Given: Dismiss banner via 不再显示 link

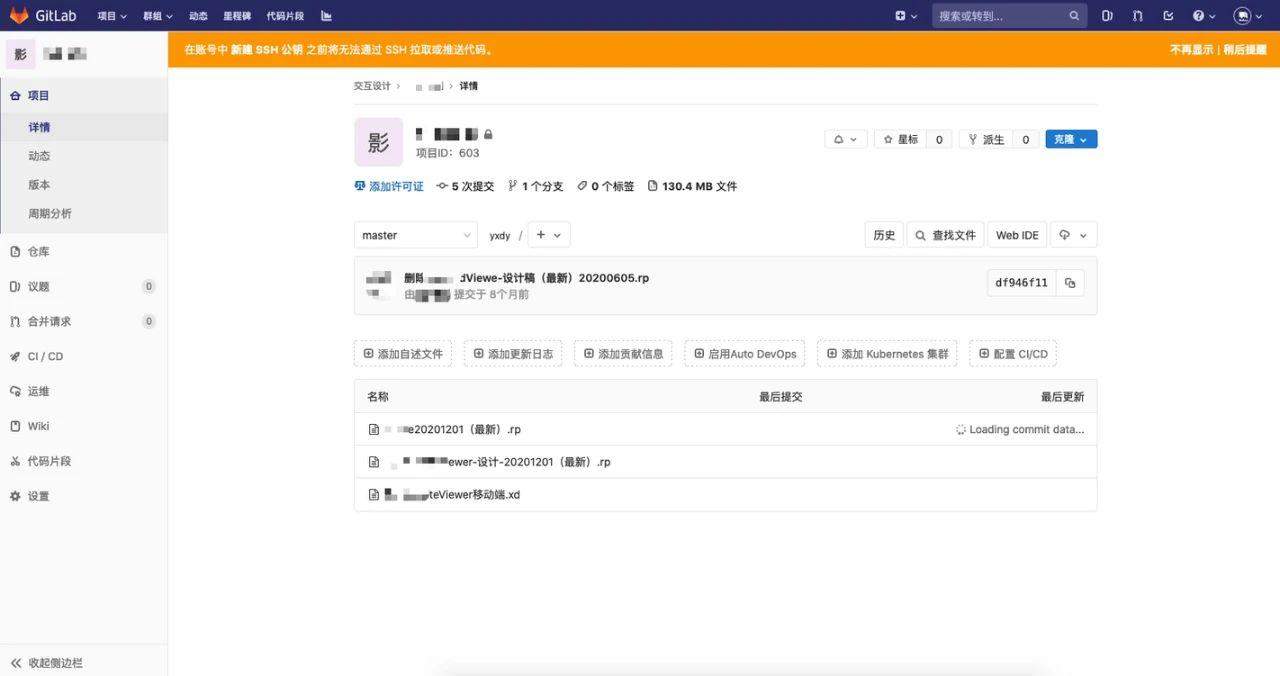Looking at the screenshot, I should pos(1191,49).
